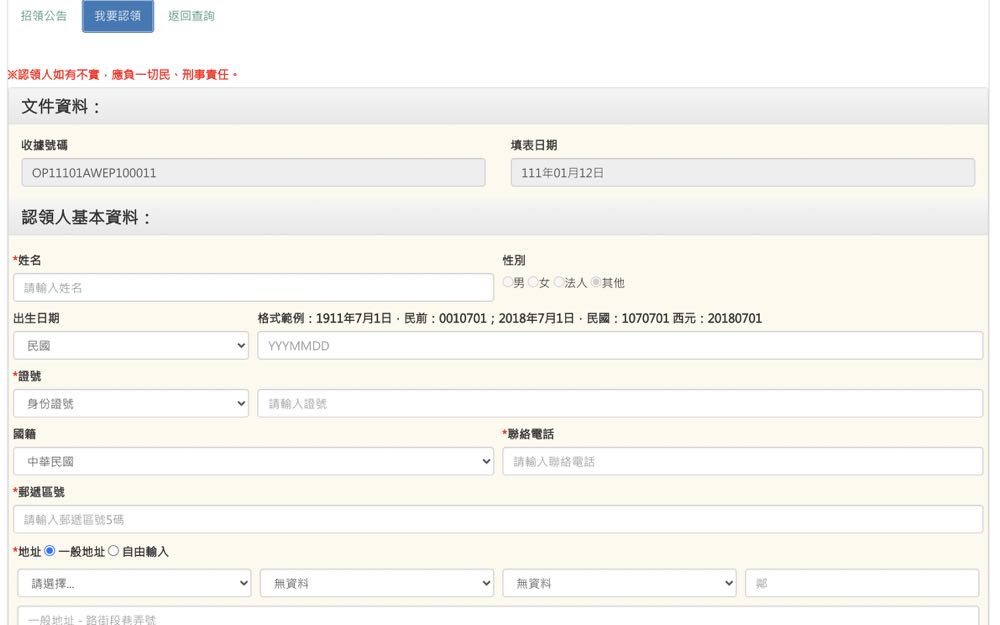Switch address mode to 自由輸入
Screen dimensions: 1000x625
(113, 551)
